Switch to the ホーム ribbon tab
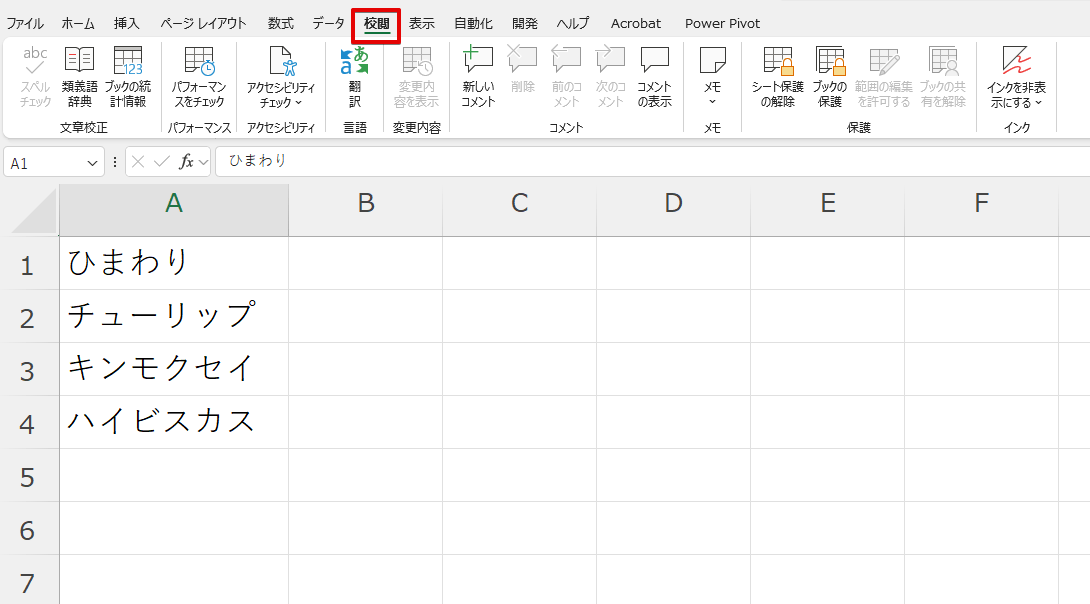The image size is (1090, 604). 78,23
